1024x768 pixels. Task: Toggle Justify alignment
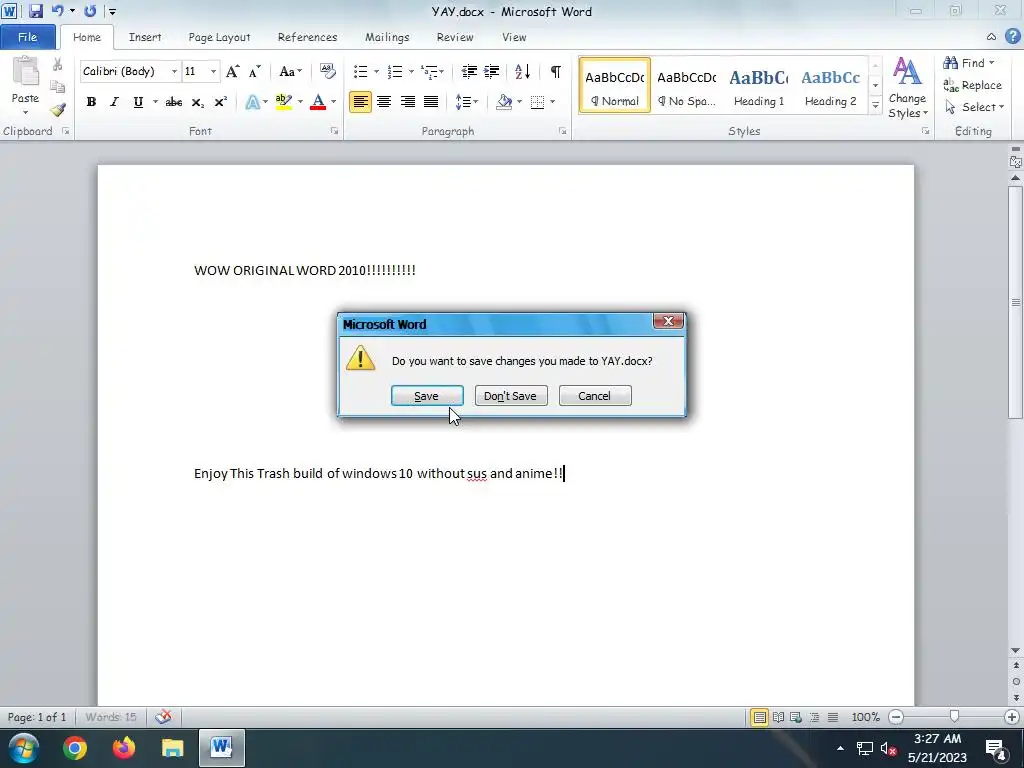point(431,102)
